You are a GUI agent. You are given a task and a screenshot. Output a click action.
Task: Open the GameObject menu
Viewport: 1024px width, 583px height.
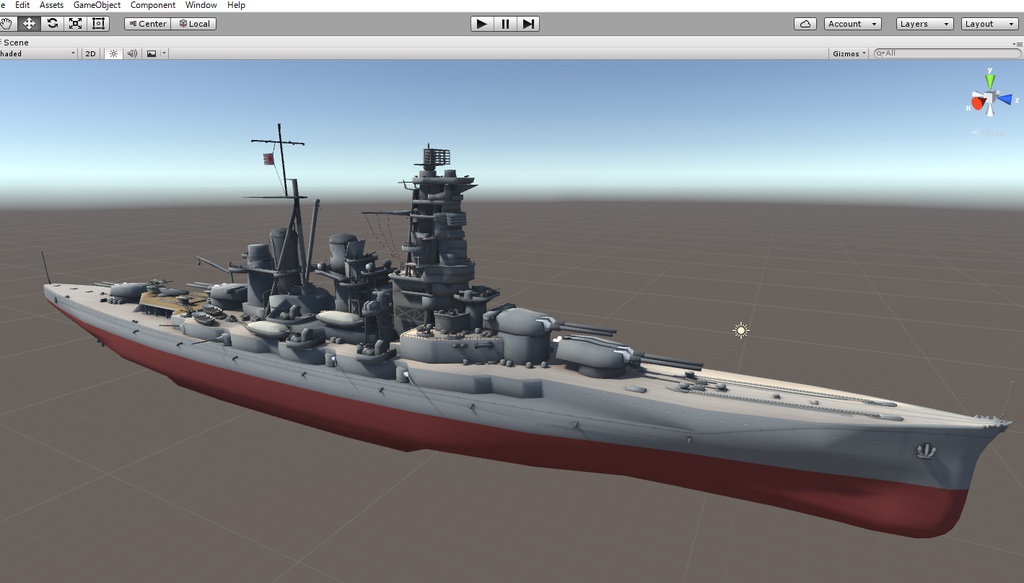click(x=95, y=5)
